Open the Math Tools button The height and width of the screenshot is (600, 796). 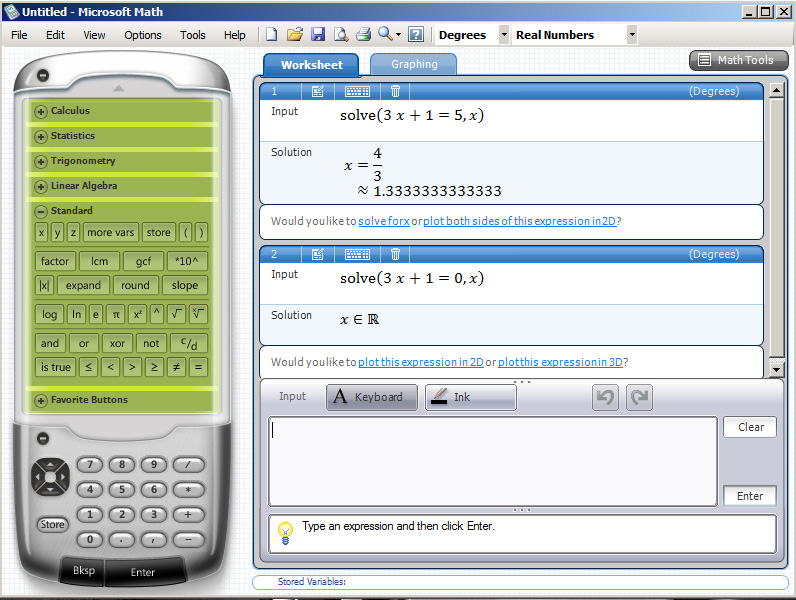(739, 60)
